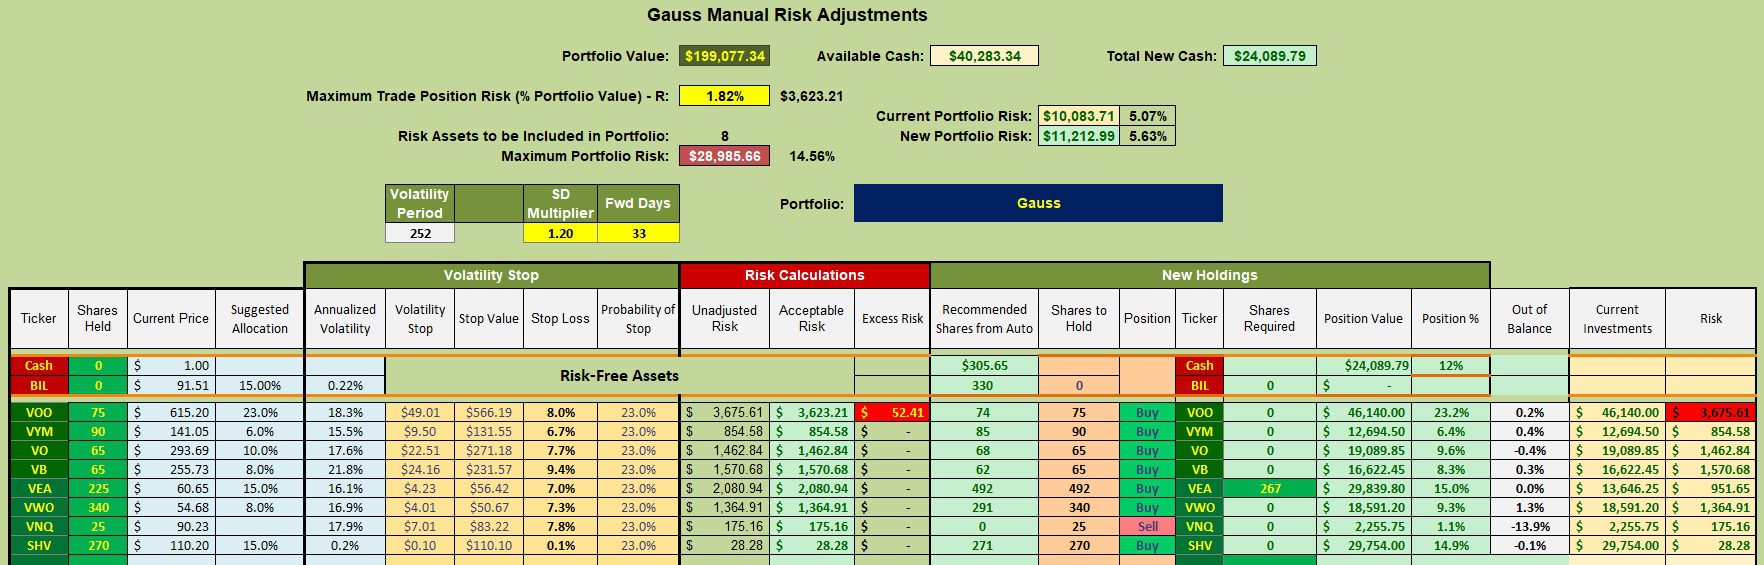Click the VYM volatility stop $9.50
This screenshot has height=565, width=1764.
pos(420,431)
